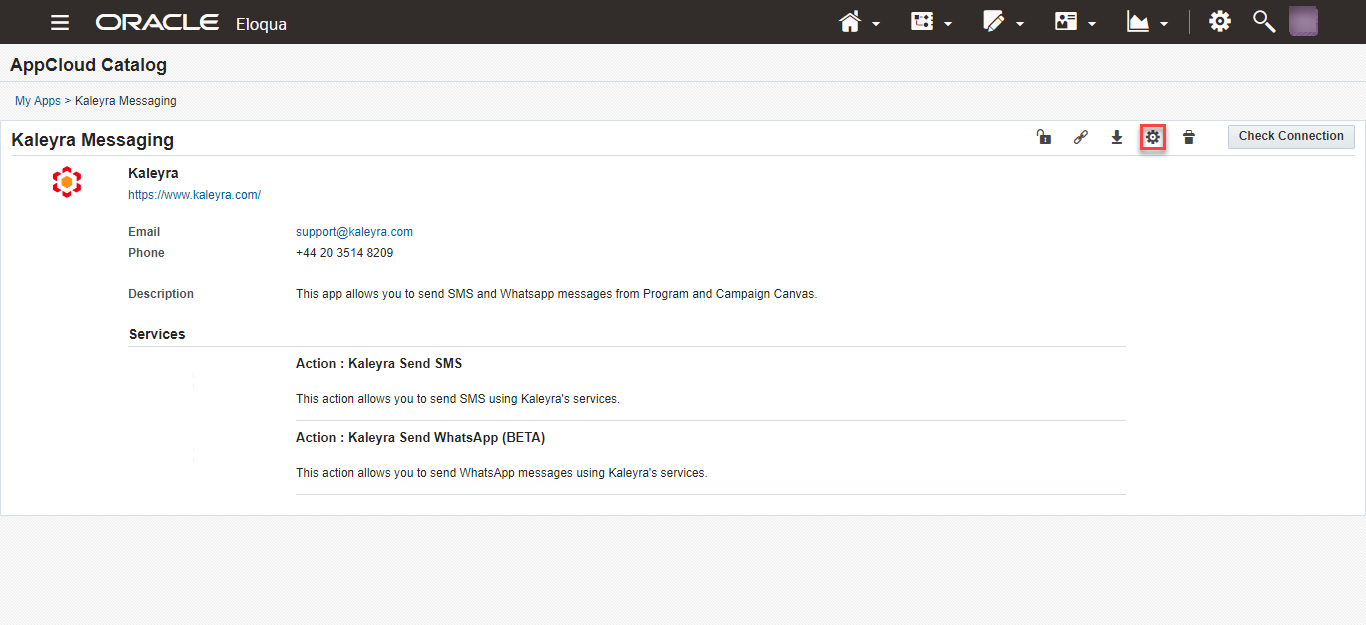Viewport: 1366px width, 625px height.
Task: Open Kaleyra app configure gear icon
Action: (1153, 137)
